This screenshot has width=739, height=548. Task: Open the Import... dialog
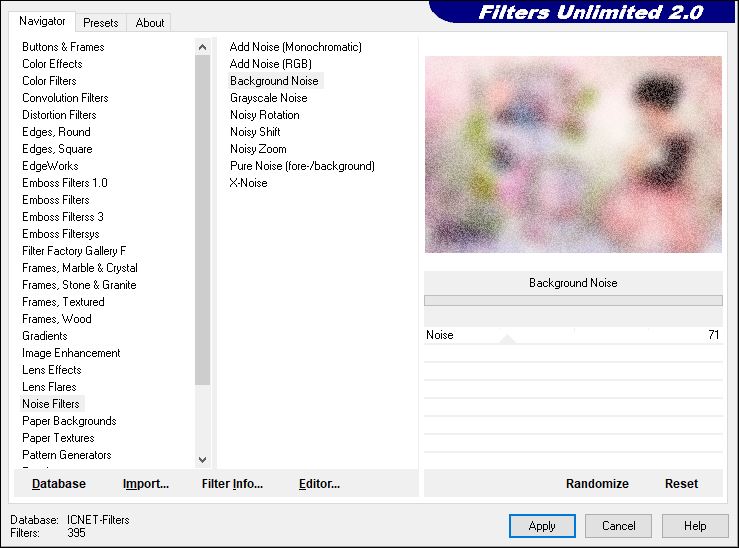(x=146, y=484)
